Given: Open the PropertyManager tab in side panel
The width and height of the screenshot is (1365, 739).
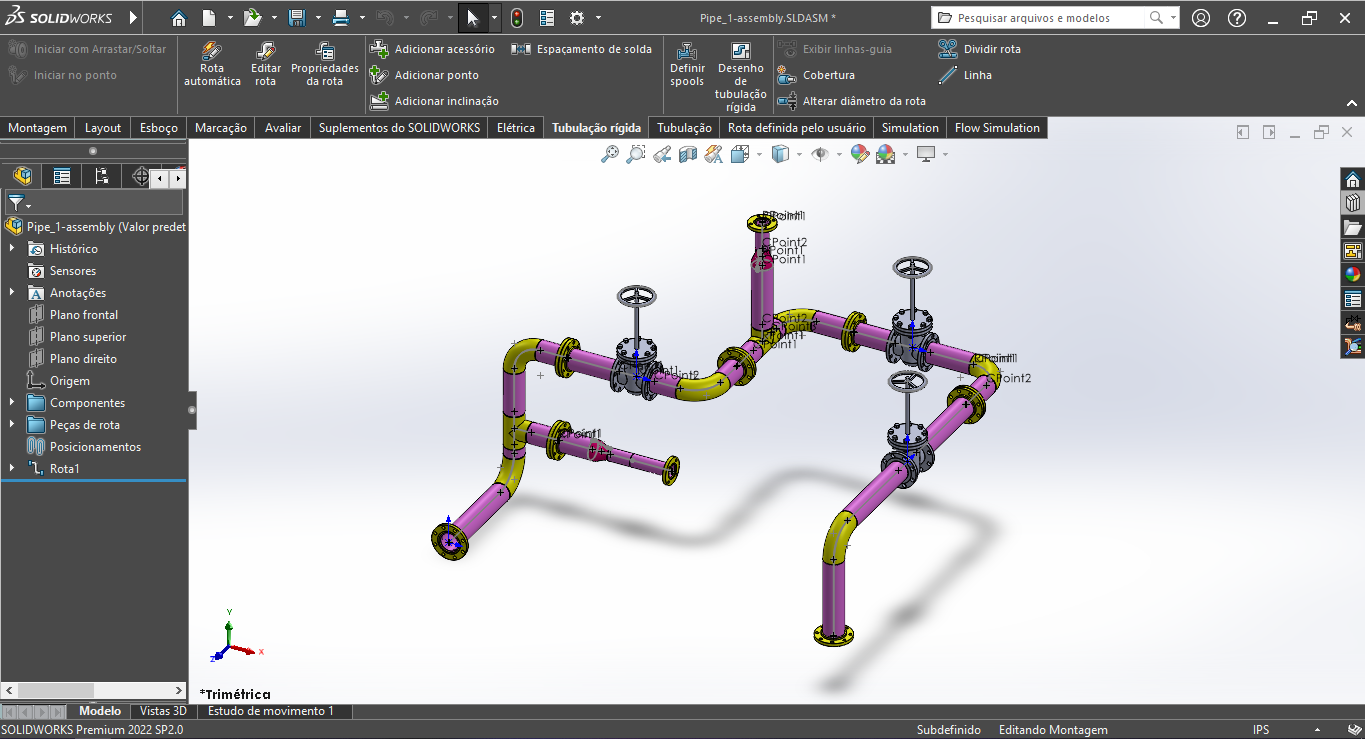Looking at the screenshot, I should click(x=62, y=177).
